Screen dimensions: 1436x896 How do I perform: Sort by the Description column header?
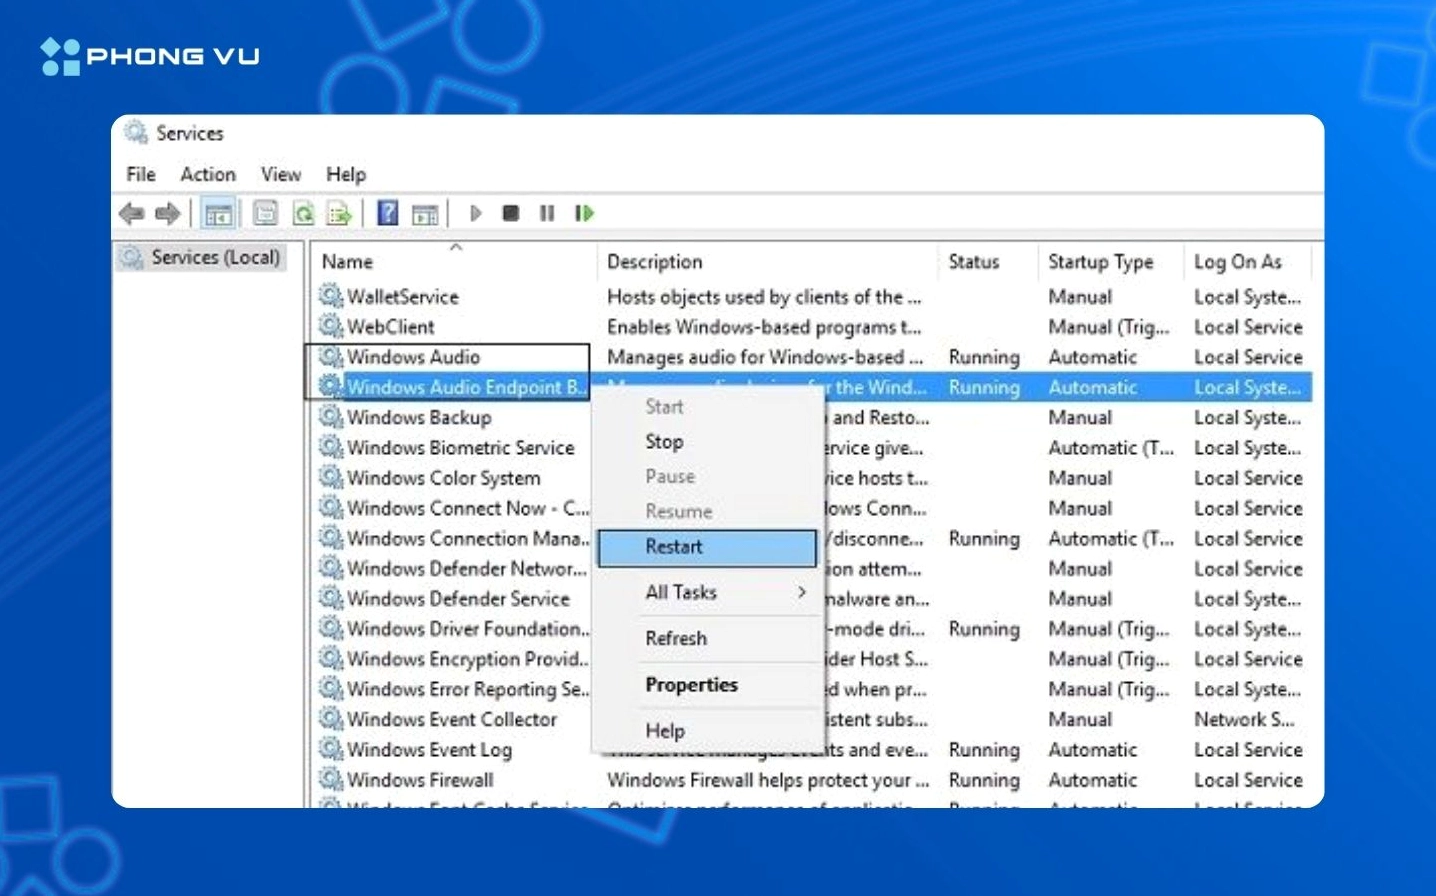pyautogui.click(x=655, y=262)
